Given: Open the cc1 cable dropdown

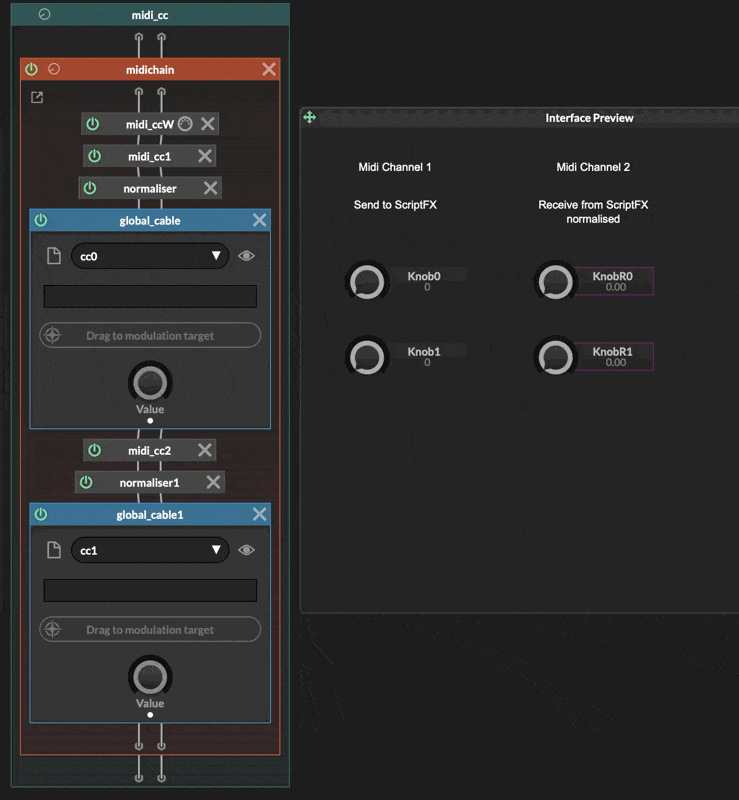Looking at the screenshot, I should [x=150, y=550].
